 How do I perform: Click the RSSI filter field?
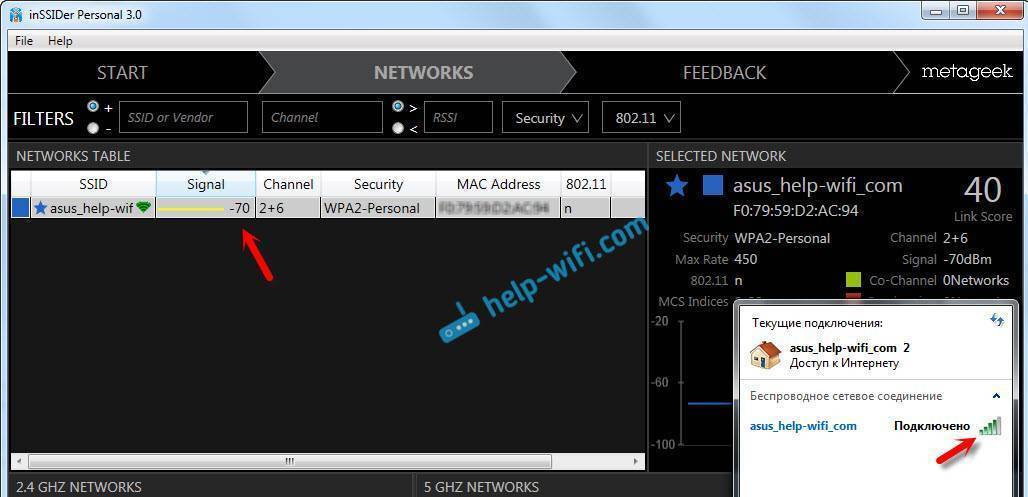click(458, 117)
